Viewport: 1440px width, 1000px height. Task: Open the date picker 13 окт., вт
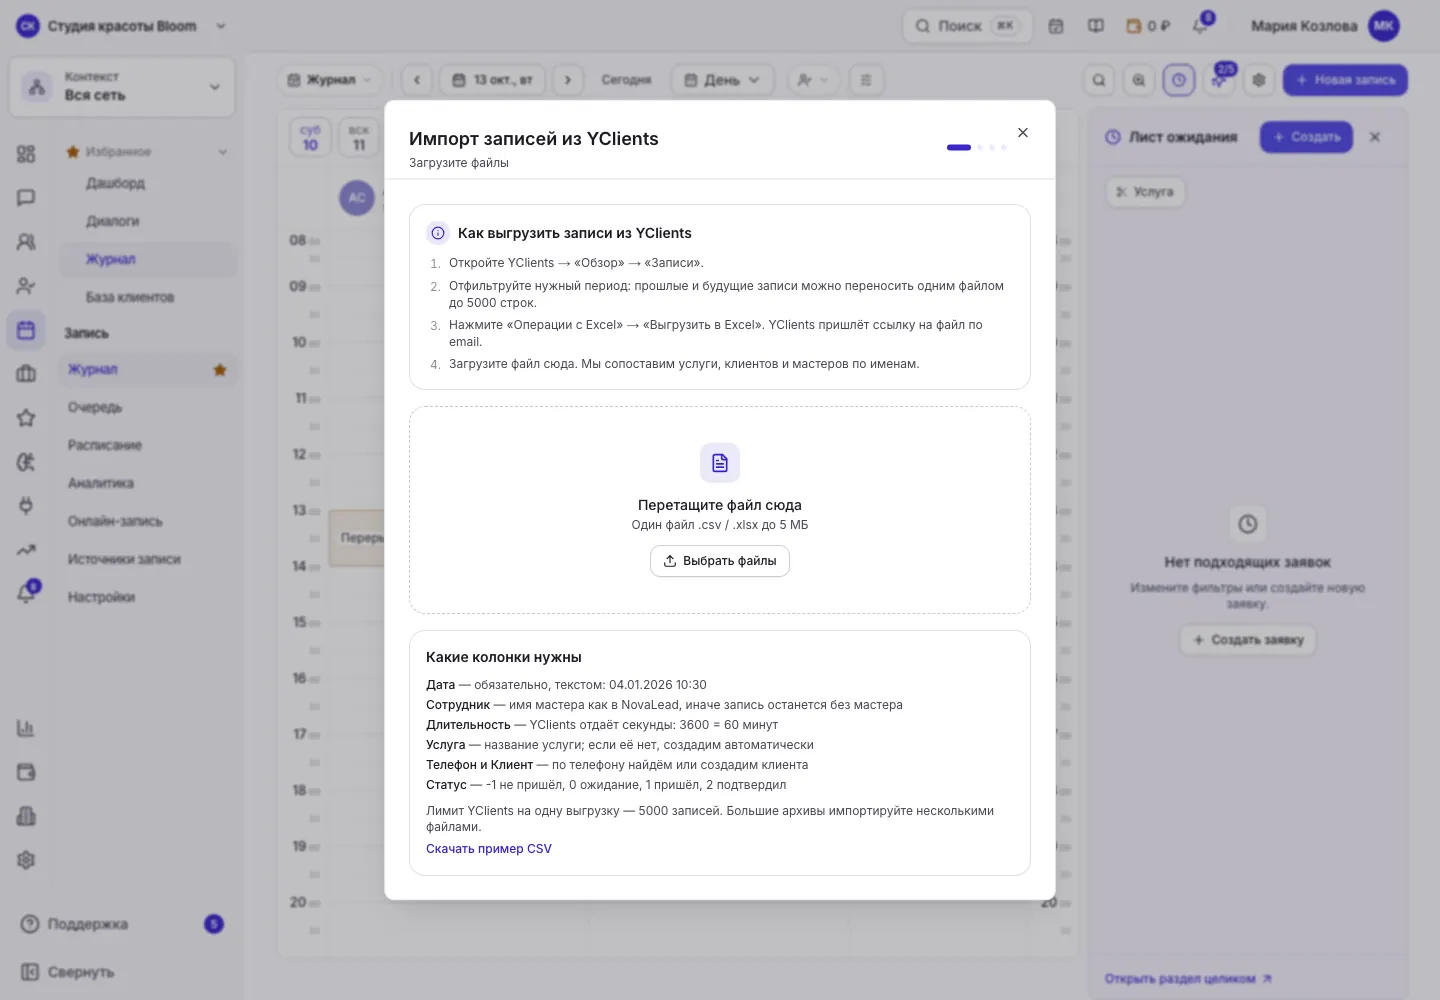click(x=493, y=80)
